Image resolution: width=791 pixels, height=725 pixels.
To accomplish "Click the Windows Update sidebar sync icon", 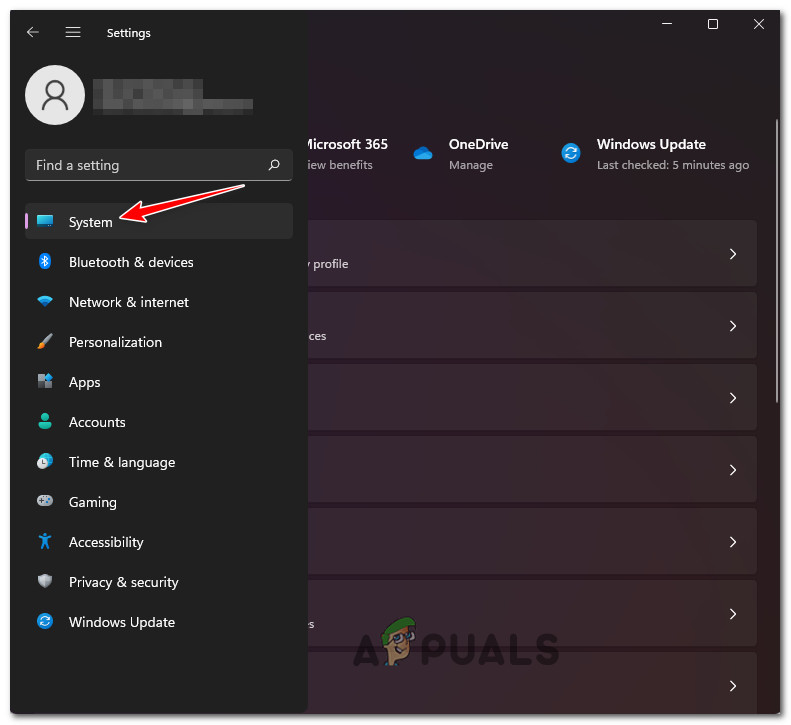I will pos(45,621).
